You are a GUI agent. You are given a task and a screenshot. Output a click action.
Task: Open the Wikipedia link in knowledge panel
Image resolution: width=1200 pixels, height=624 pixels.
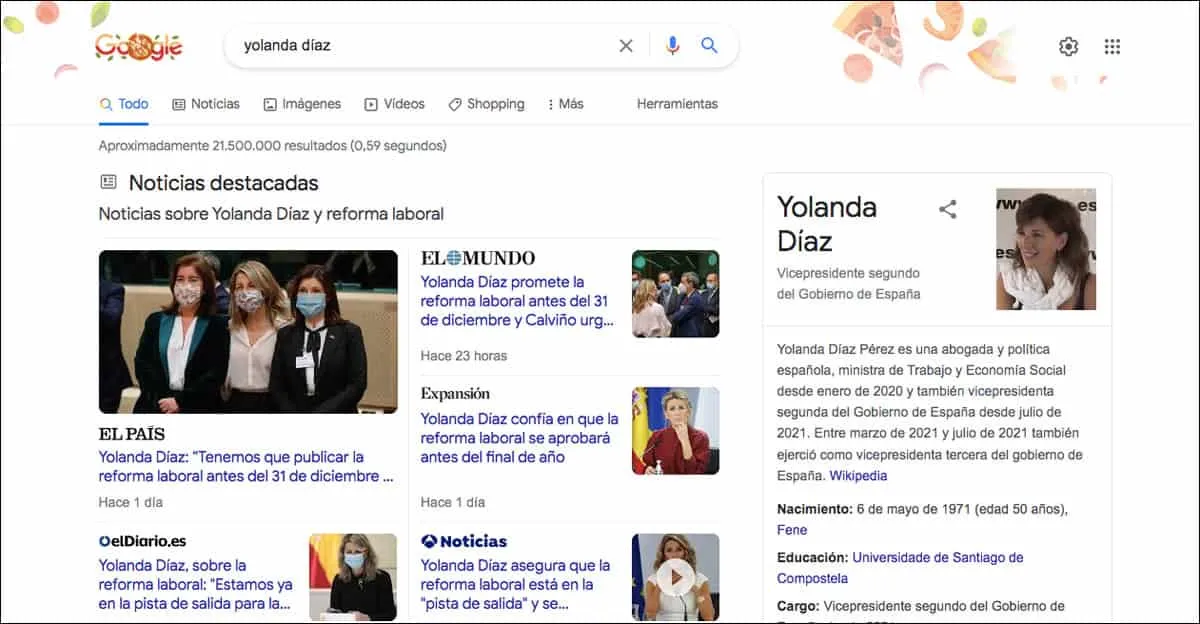[x=858, y=476]
